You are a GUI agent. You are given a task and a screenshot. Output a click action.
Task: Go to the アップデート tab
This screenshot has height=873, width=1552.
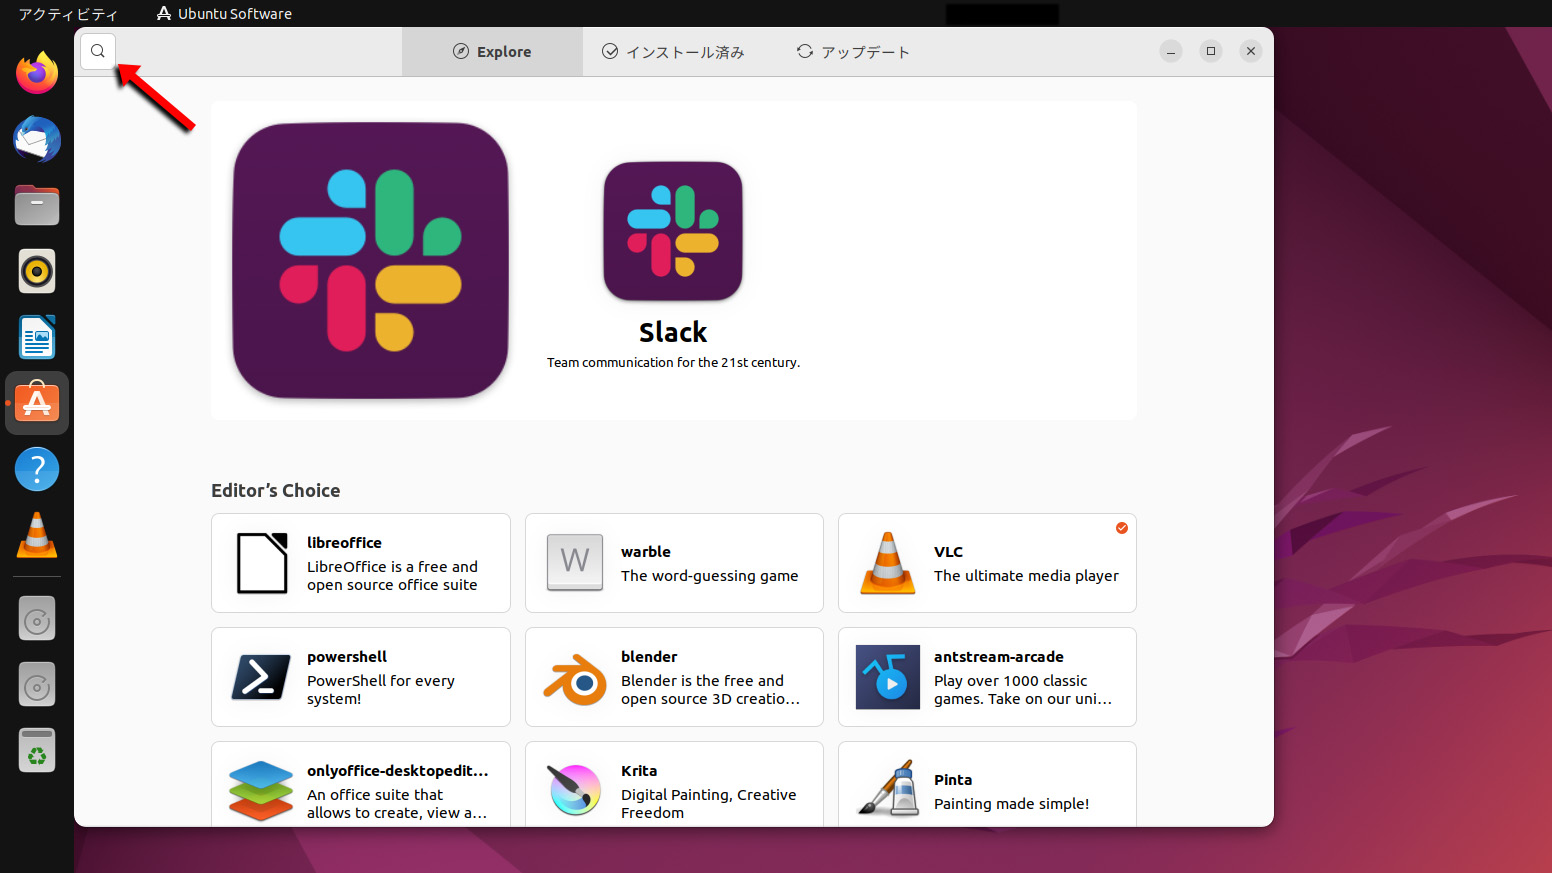click(853, 52)
